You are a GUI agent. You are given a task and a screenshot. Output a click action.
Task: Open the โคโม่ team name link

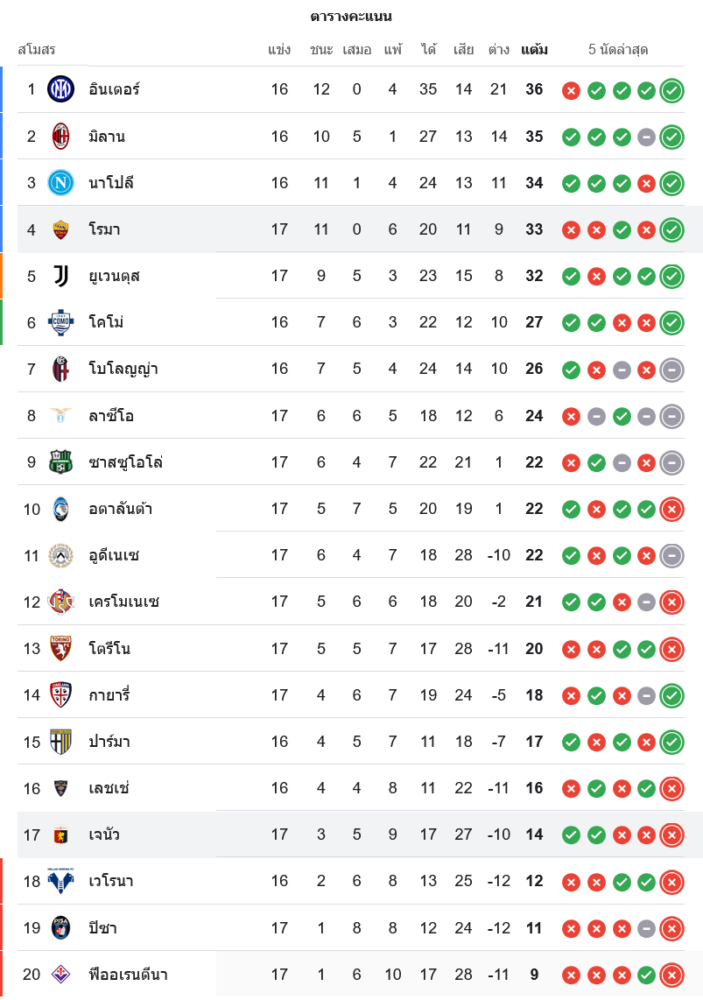tap(106, 322)
